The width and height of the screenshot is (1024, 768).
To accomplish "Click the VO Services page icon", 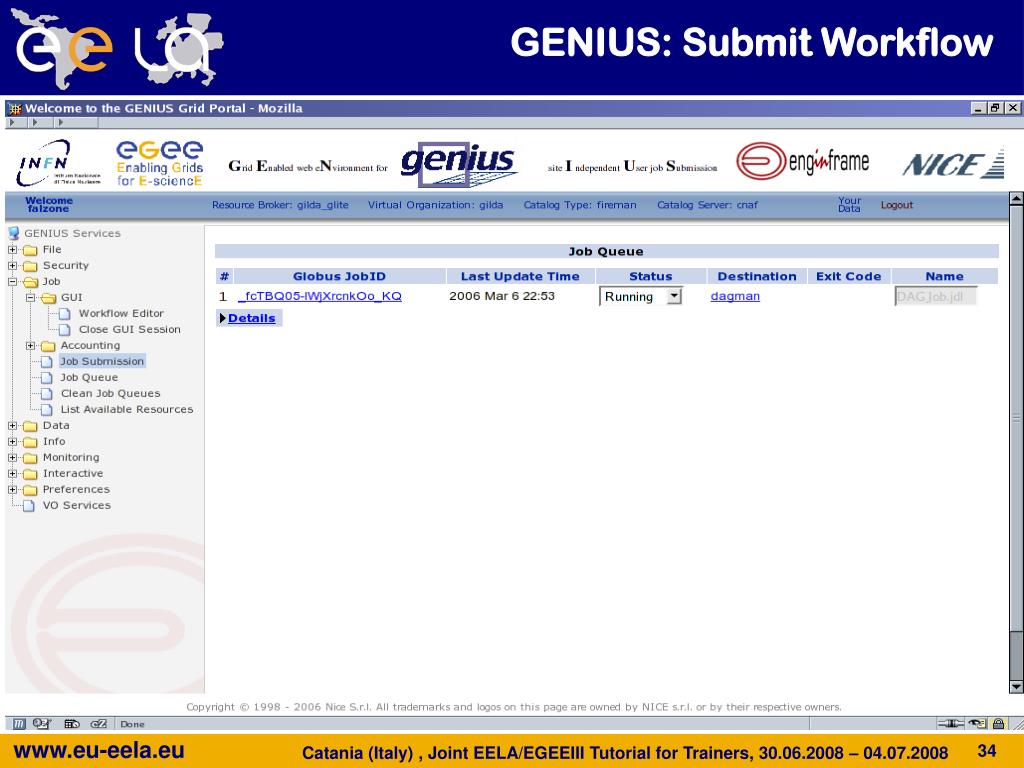I will (29, 505).
